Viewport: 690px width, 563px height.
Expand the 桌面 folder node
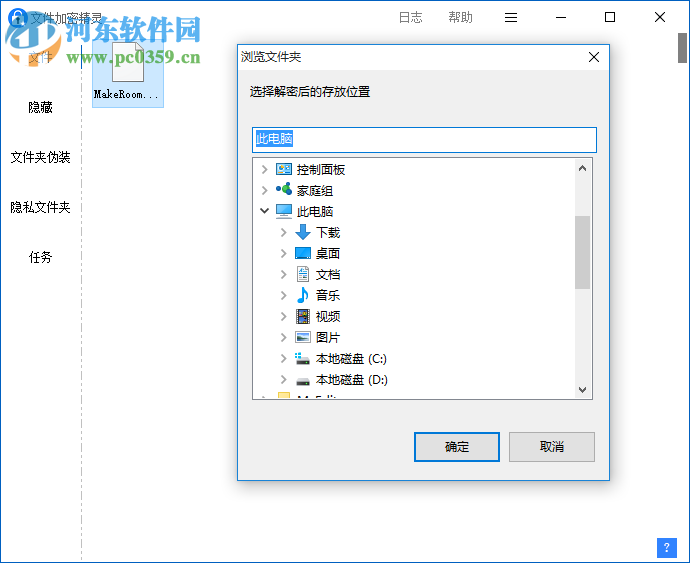tap(283, 253)
